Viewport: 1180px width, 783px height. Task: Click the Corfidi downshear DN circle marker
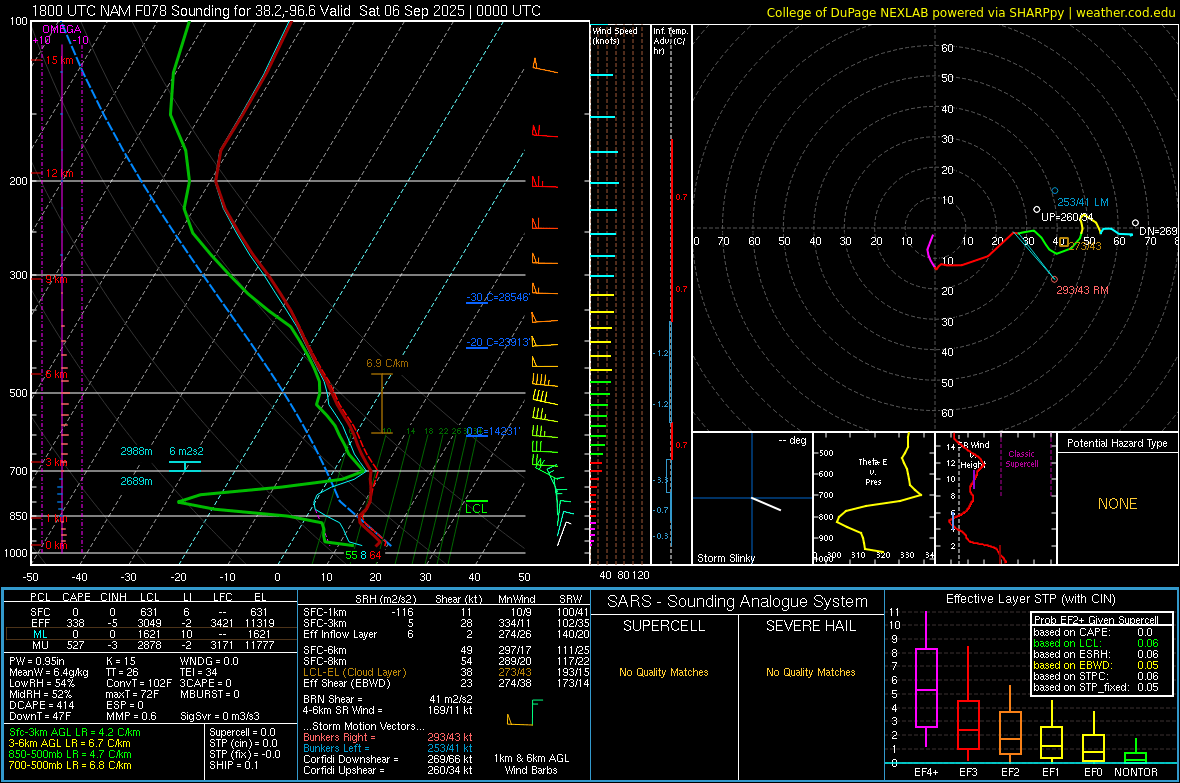pos(1136,223)
